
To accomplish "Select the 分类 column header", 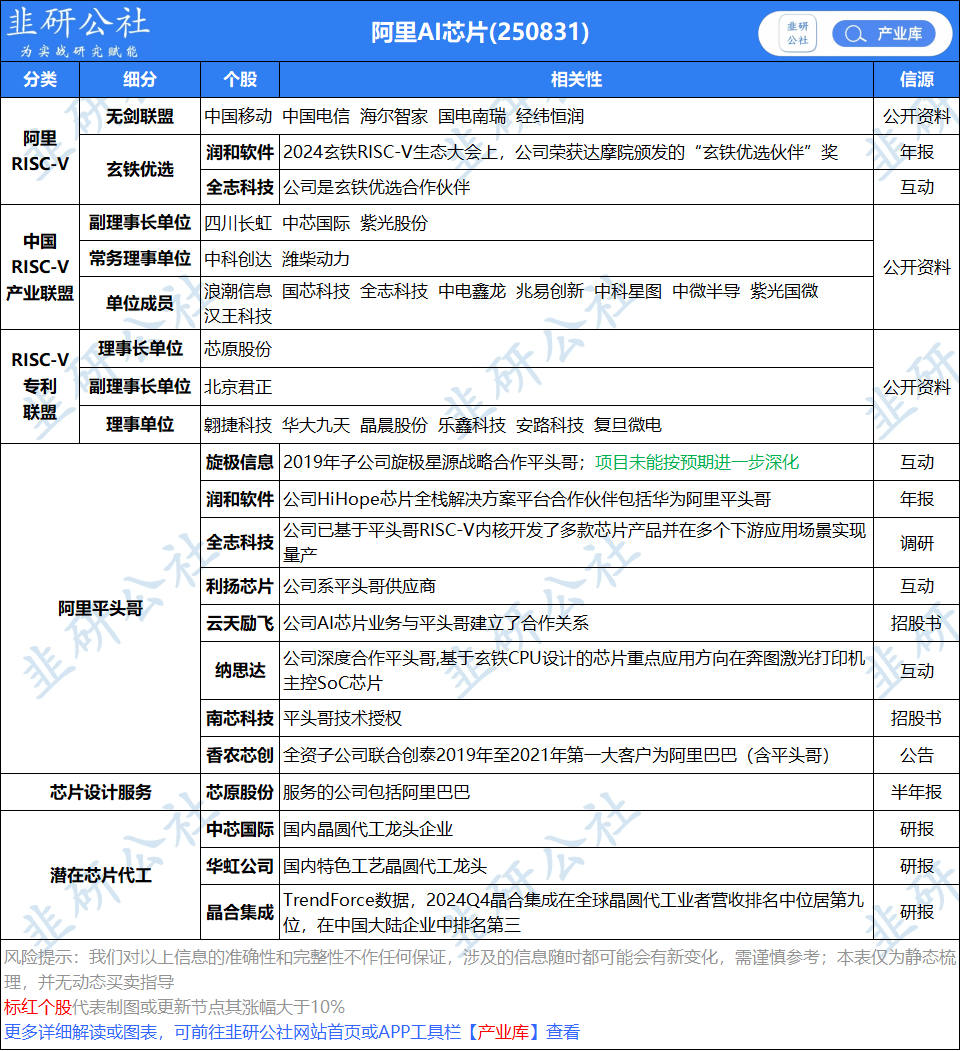I will (40, 80).
